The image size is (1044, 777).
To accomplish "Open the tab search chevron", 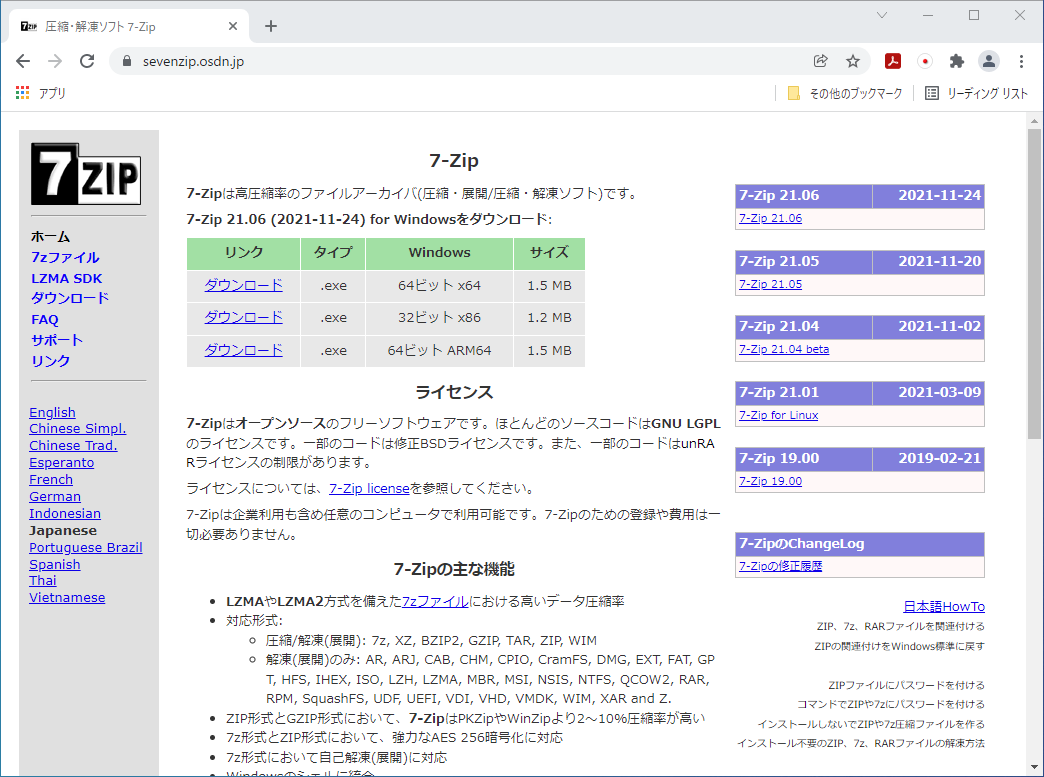I will click(x=882, y=15).
